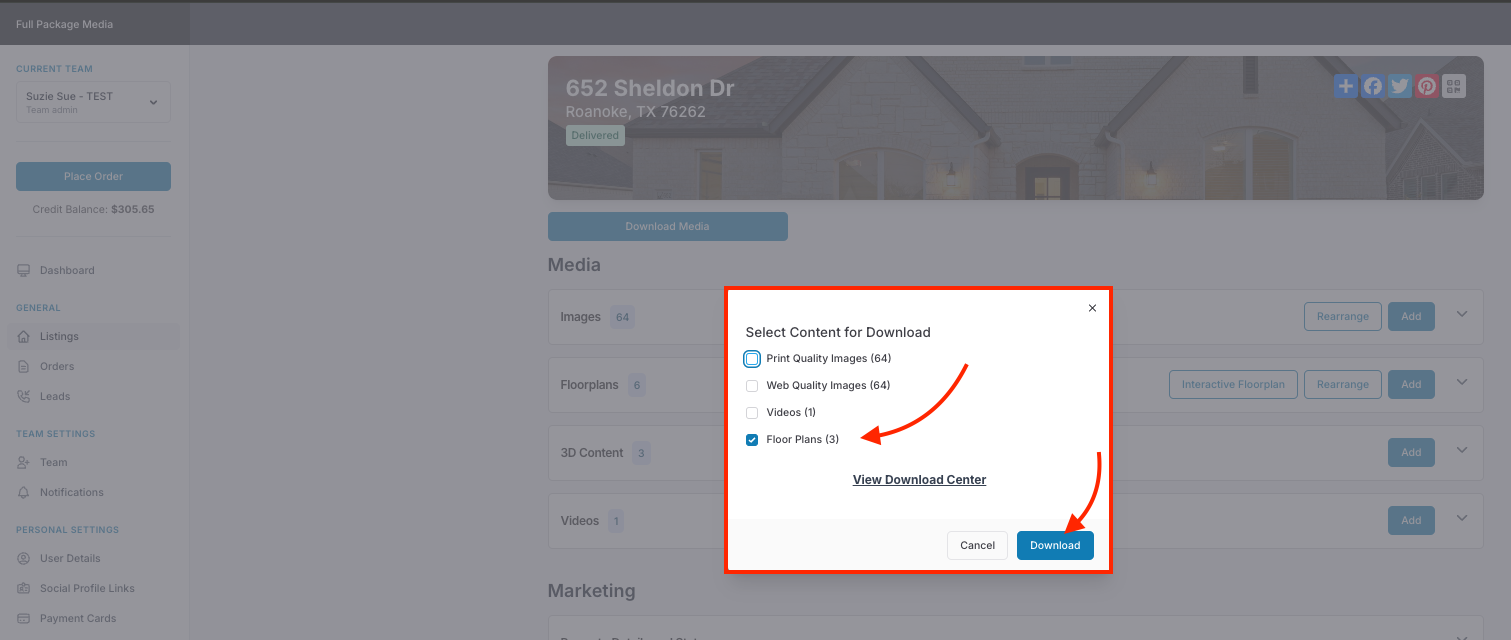Cancel the download dialog
Screen dimensions: 1511x640
[x=977, y=545]
